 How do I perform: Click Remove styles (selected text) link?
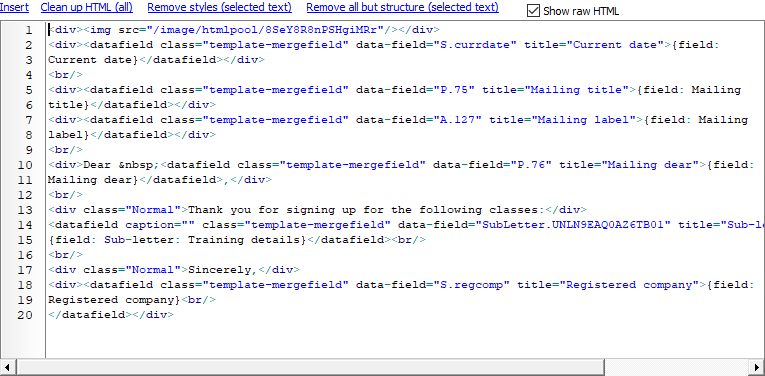click(220, 7)
